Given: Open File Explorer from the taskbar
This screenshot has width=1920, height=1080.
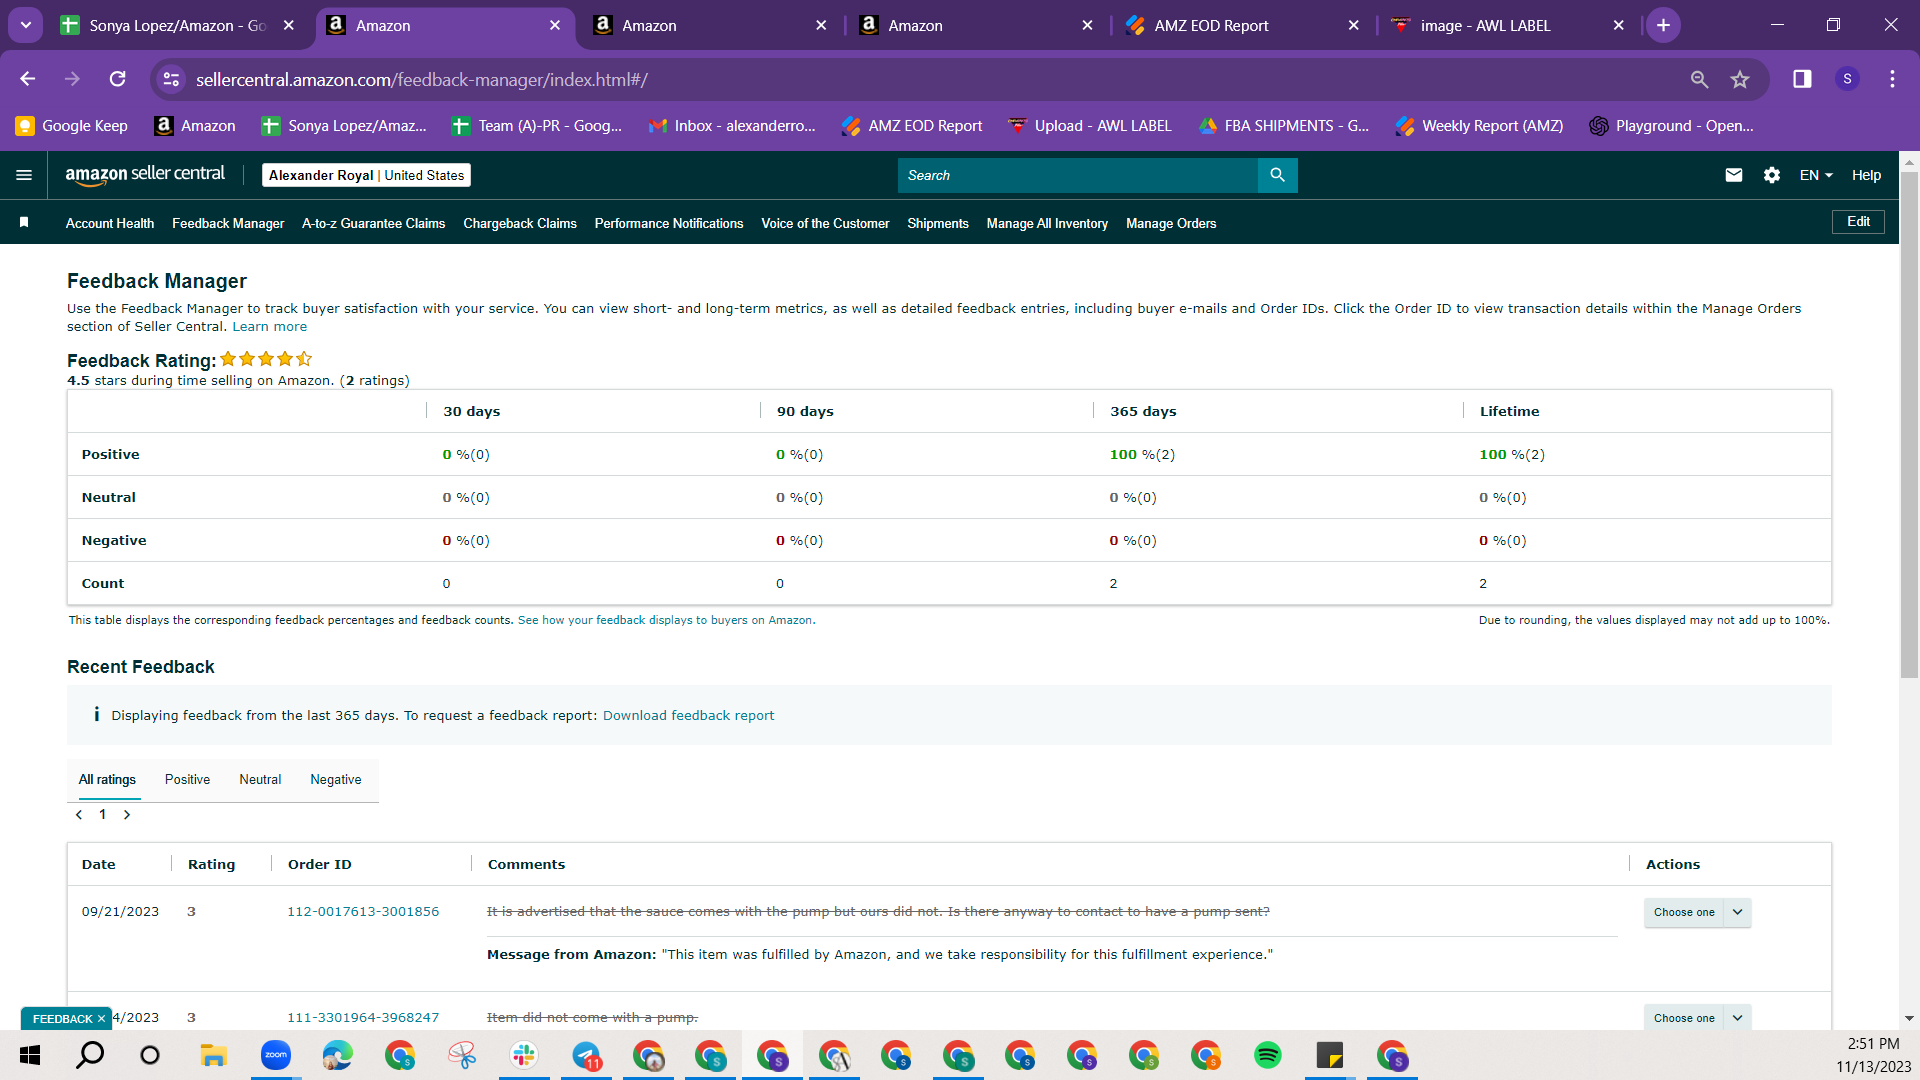Looking at the screenshot, I should tap(213, 1055).
